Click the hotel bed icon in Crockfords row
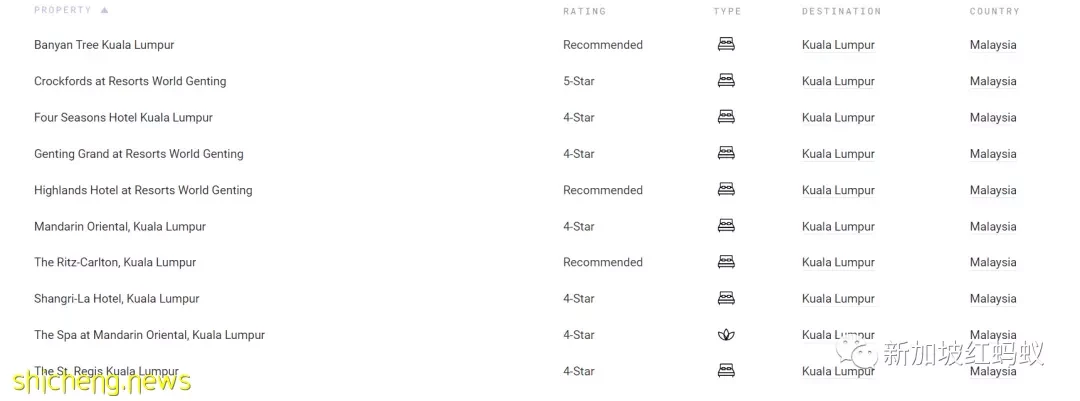The height and width of the screenshot is (401, 1080). click(x=726, y=81)
